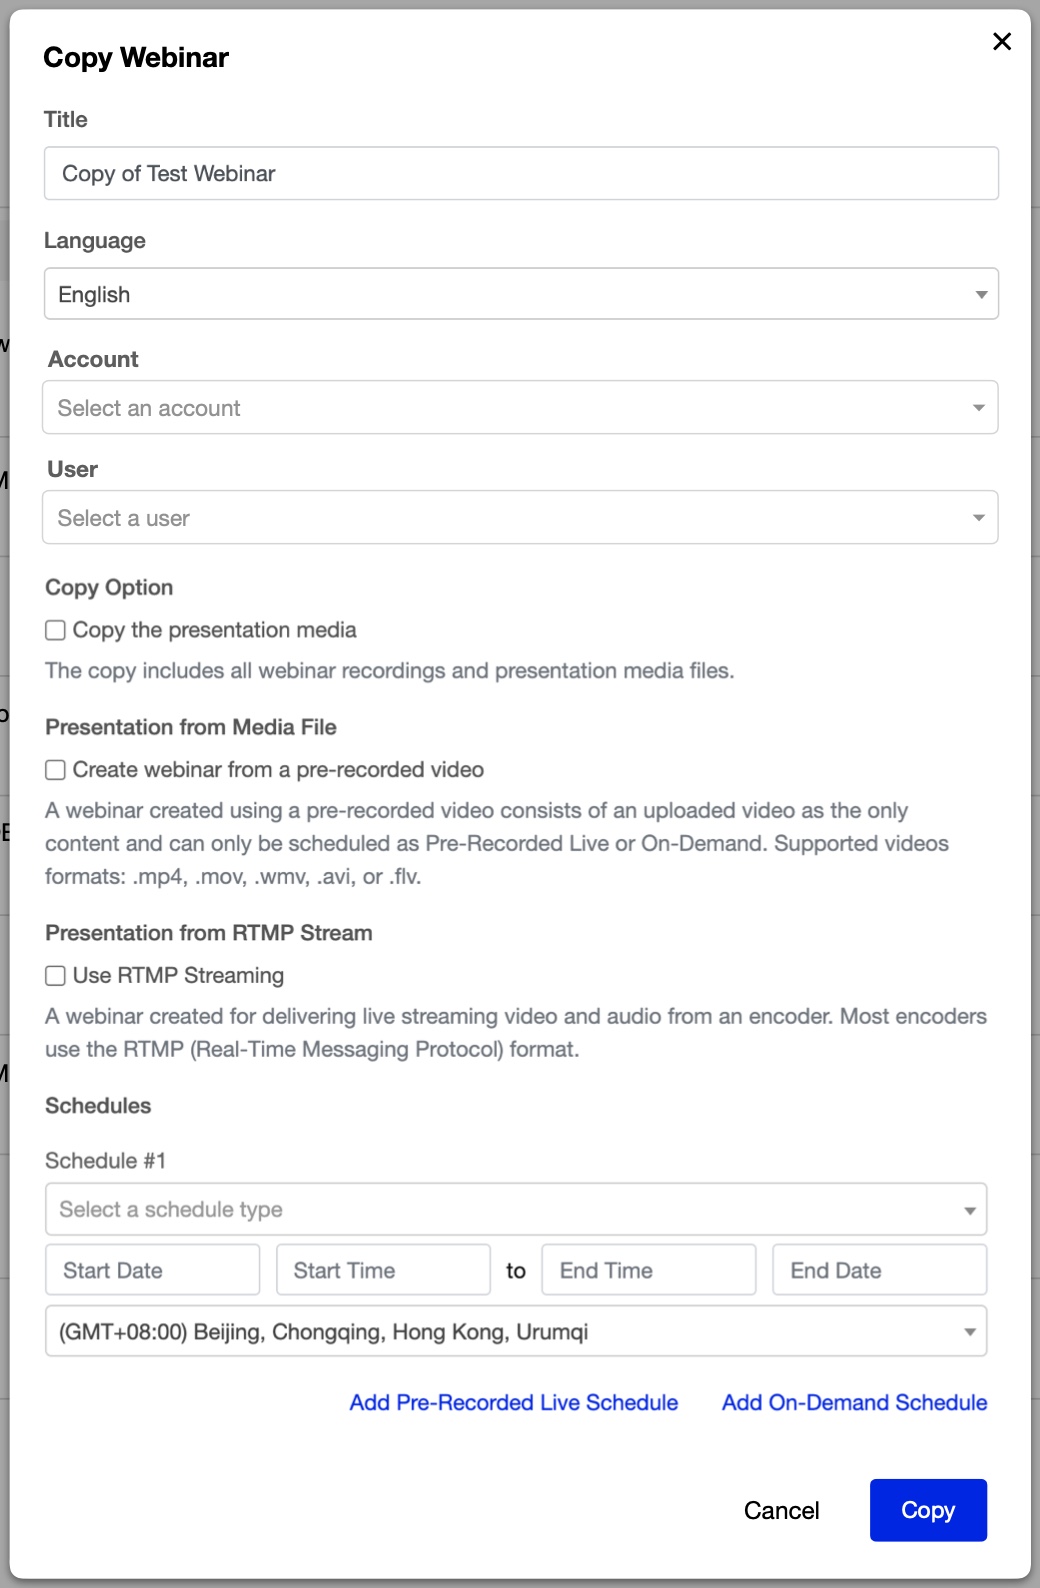The height and width of the screenshot is (1588, 1040).
Task: Click Add Pre-Recorded Live Schedule link
Action: tap(514, 1403)
